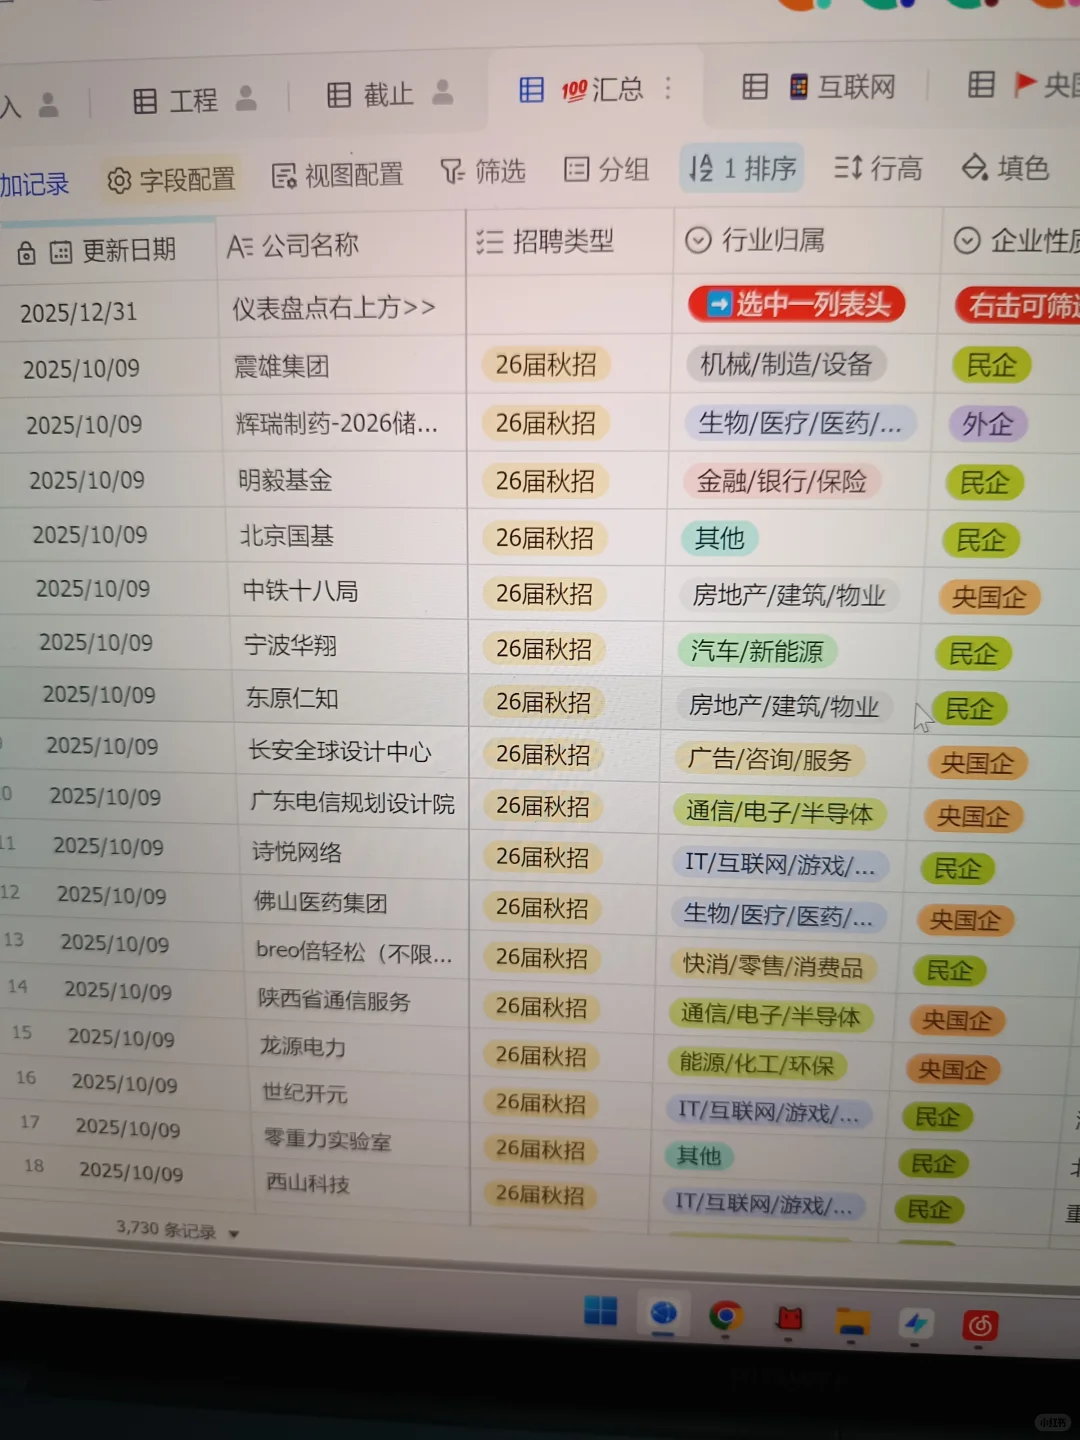Select the 陕西省通信服务 cell
The height and width of the screenshot is (1440, 1080).
359,1000
